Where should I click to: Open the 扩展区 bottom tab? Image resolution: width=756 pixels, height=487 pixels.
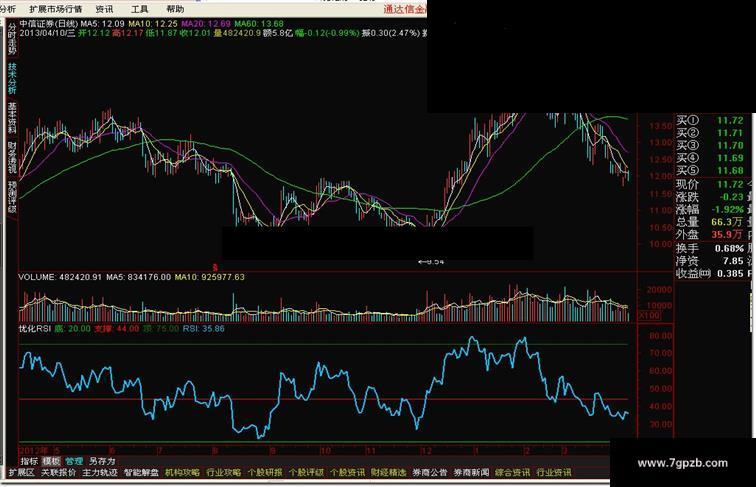[22, 473]
